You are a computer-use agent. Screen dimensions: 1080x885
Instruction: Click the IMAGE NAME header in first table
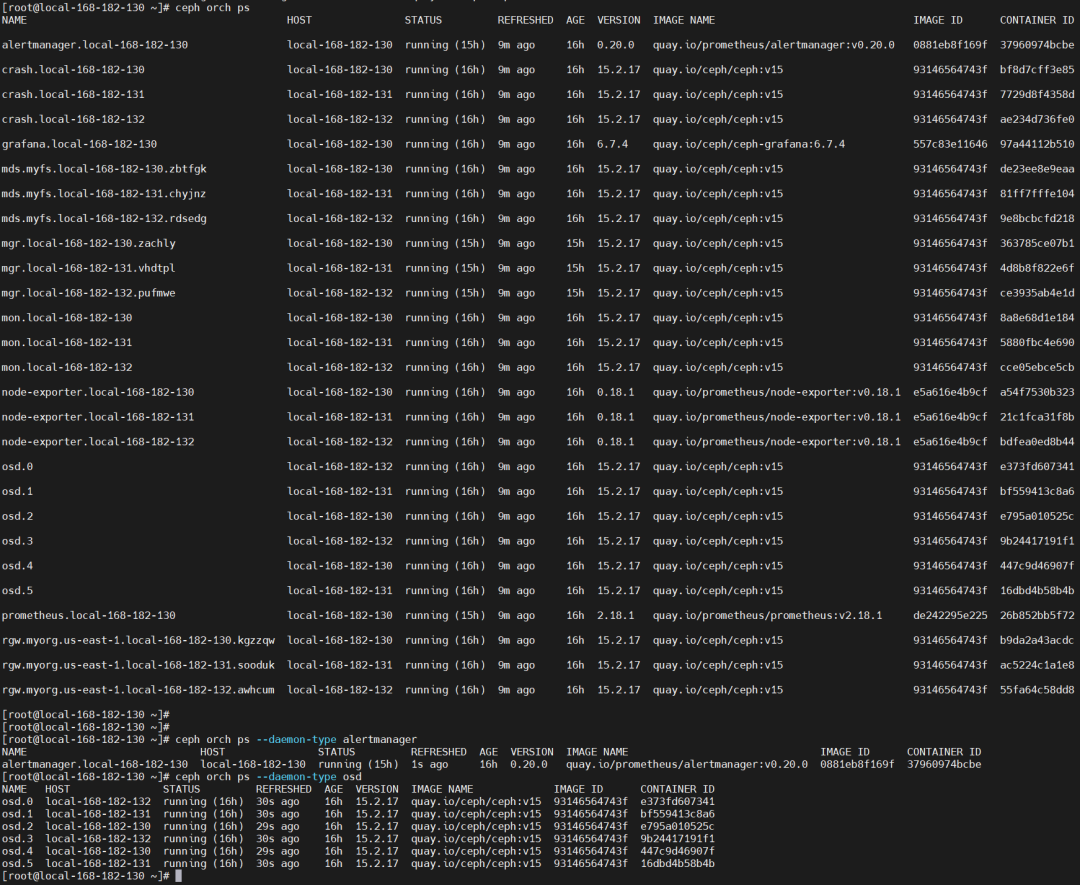684,20
